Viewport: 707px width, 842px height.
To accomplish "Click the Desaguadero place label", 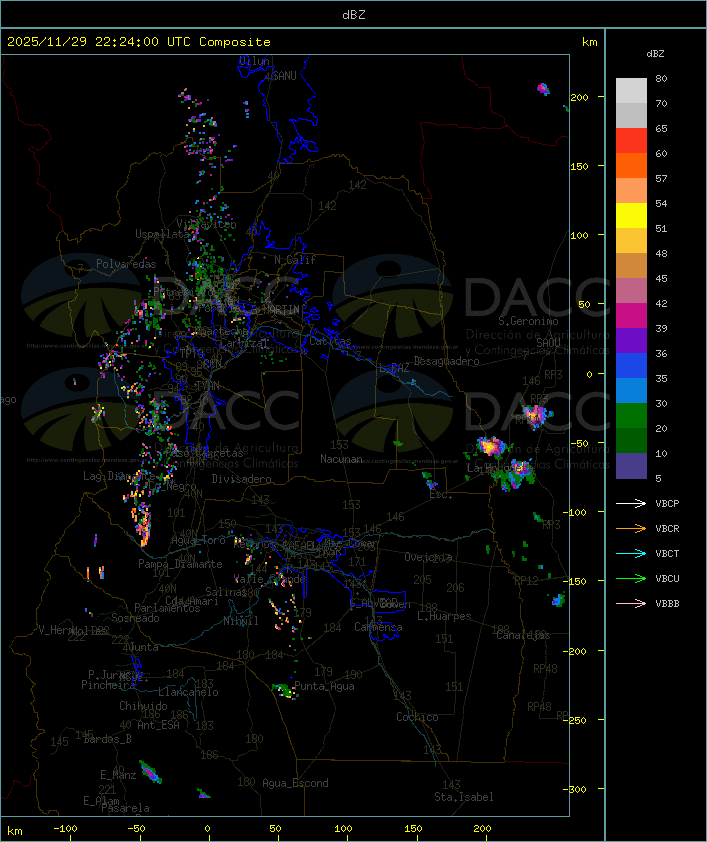I will tap(446, 361).
